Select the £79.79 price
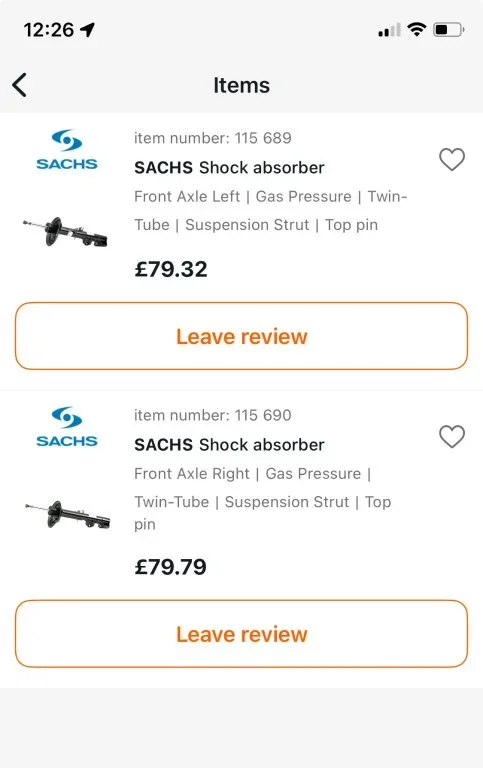 pyautogui.click(x=170, y=567)
